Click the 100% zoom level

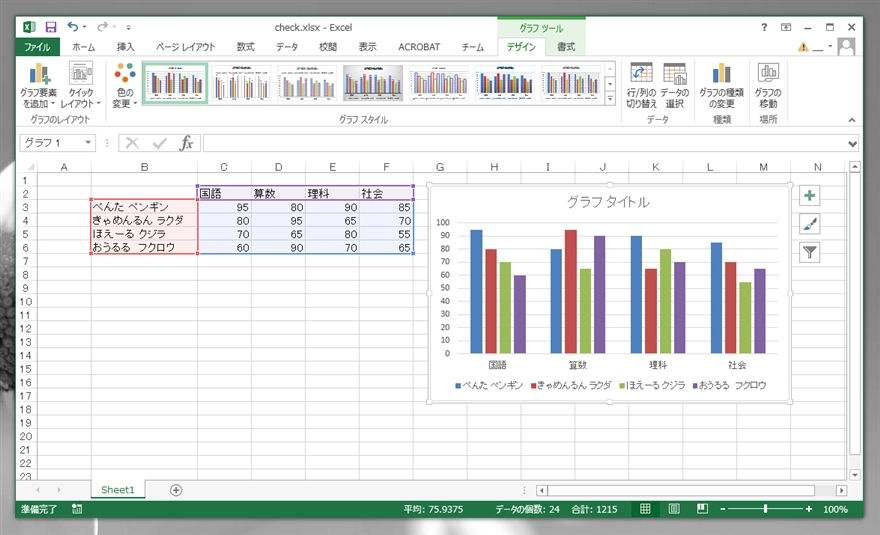click(x=835, y=509)
